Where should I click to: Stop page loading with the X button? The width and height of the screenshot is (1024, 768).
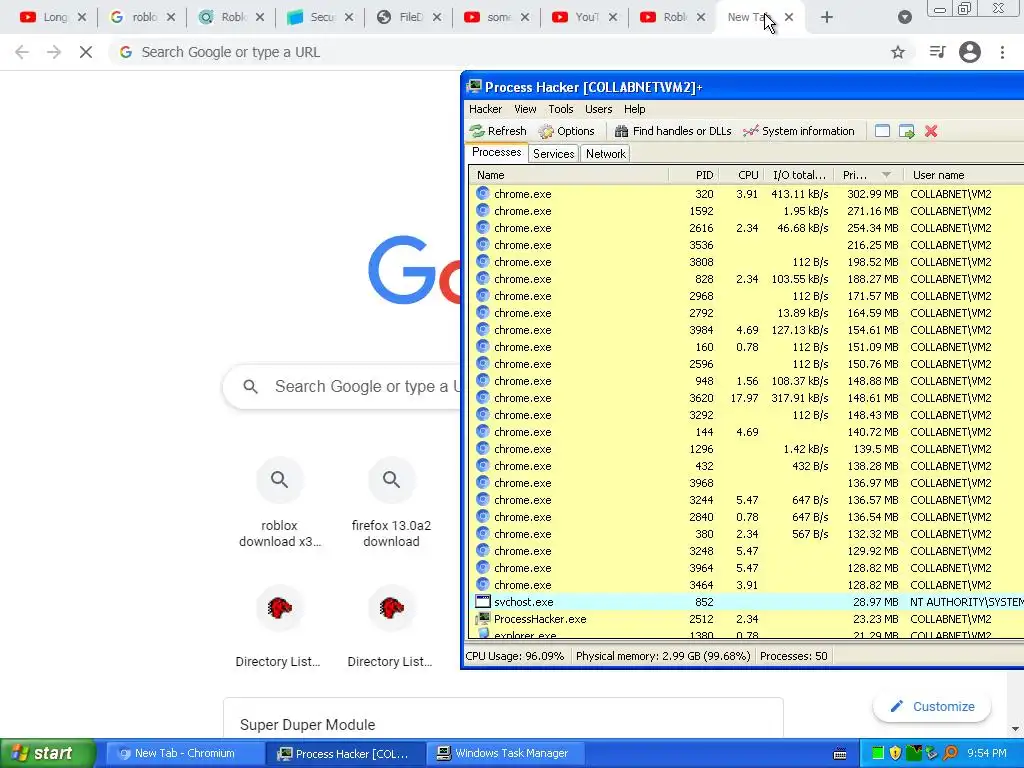[86, 52]
